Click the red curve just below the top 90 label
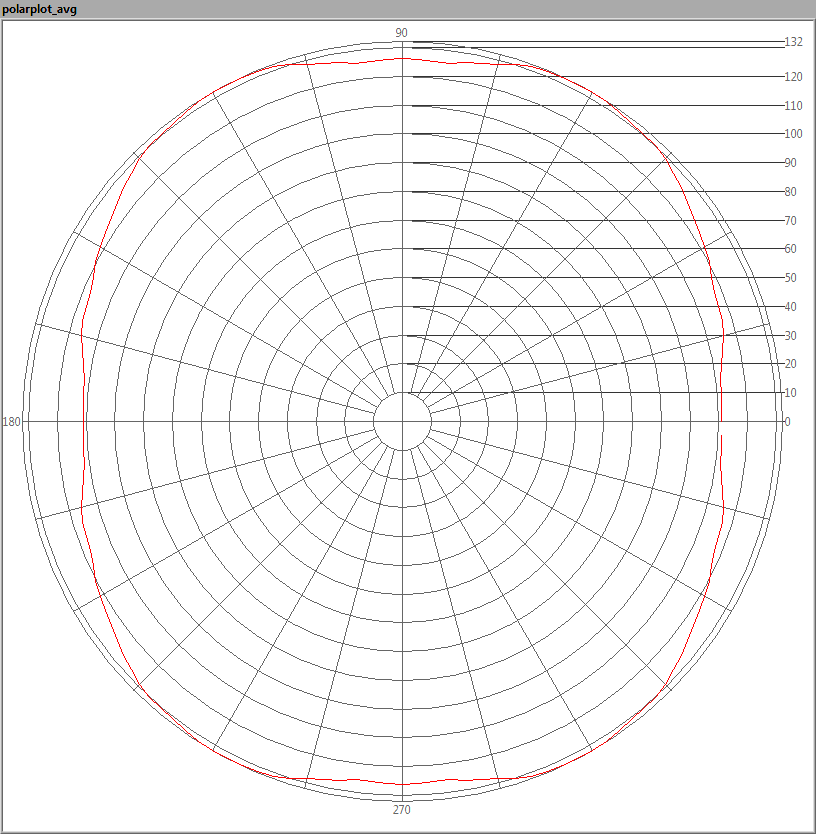 (x=402, y=59)
